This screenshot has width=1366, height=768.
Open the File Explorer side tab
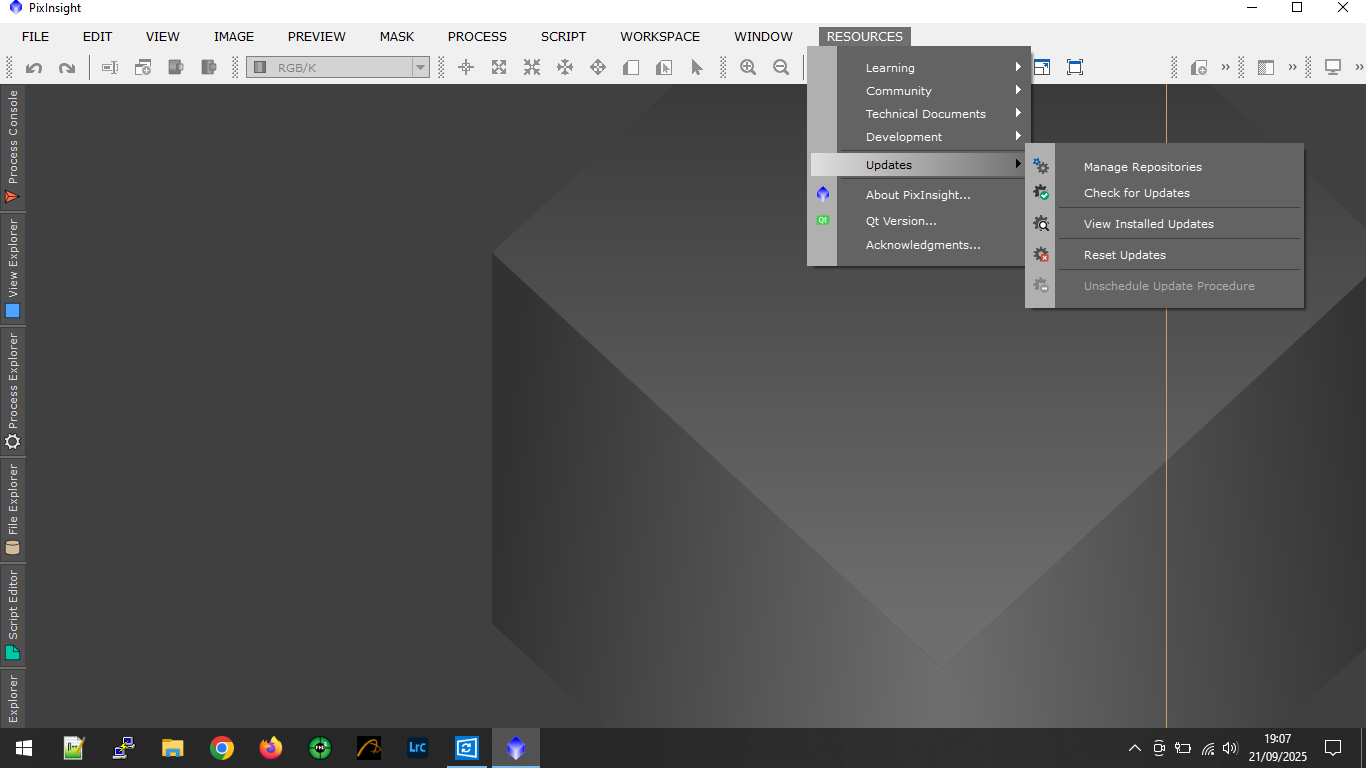tap(13, 509)
